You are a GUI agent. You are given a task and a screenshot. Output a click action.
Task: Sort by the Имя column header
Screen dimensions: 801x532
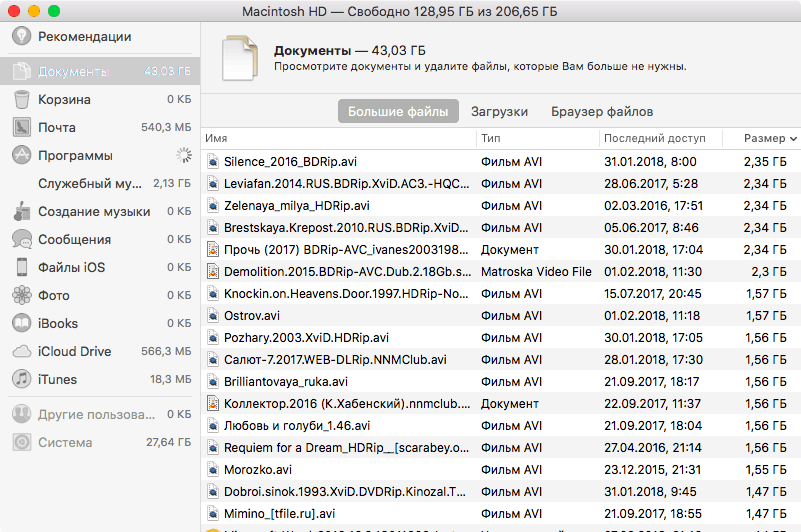pos(339,138)
